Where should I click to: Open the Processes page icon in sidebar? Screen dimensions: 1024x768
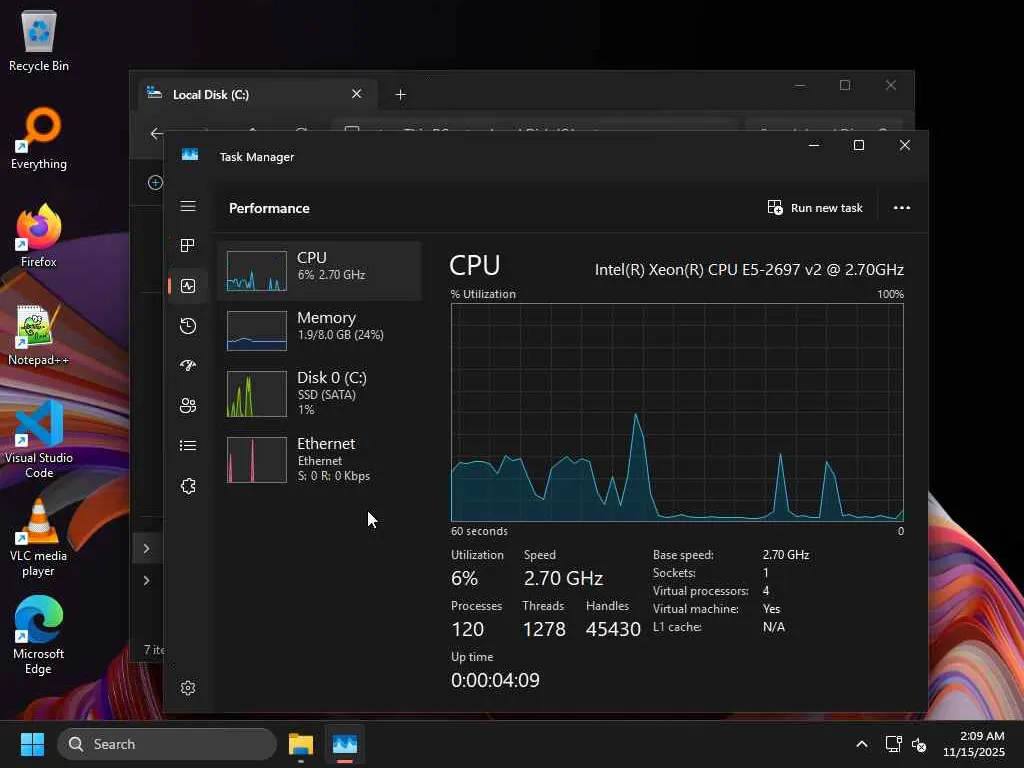(x=188, y=246)
